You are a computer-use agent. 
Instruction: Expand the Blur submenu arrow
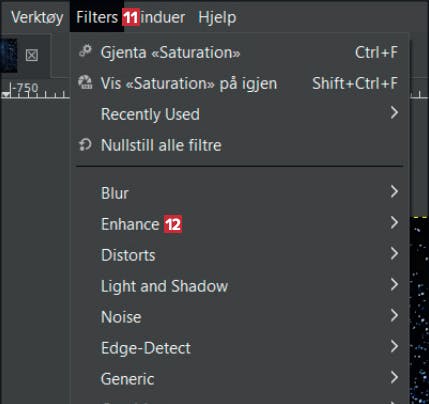coord(394,192)
